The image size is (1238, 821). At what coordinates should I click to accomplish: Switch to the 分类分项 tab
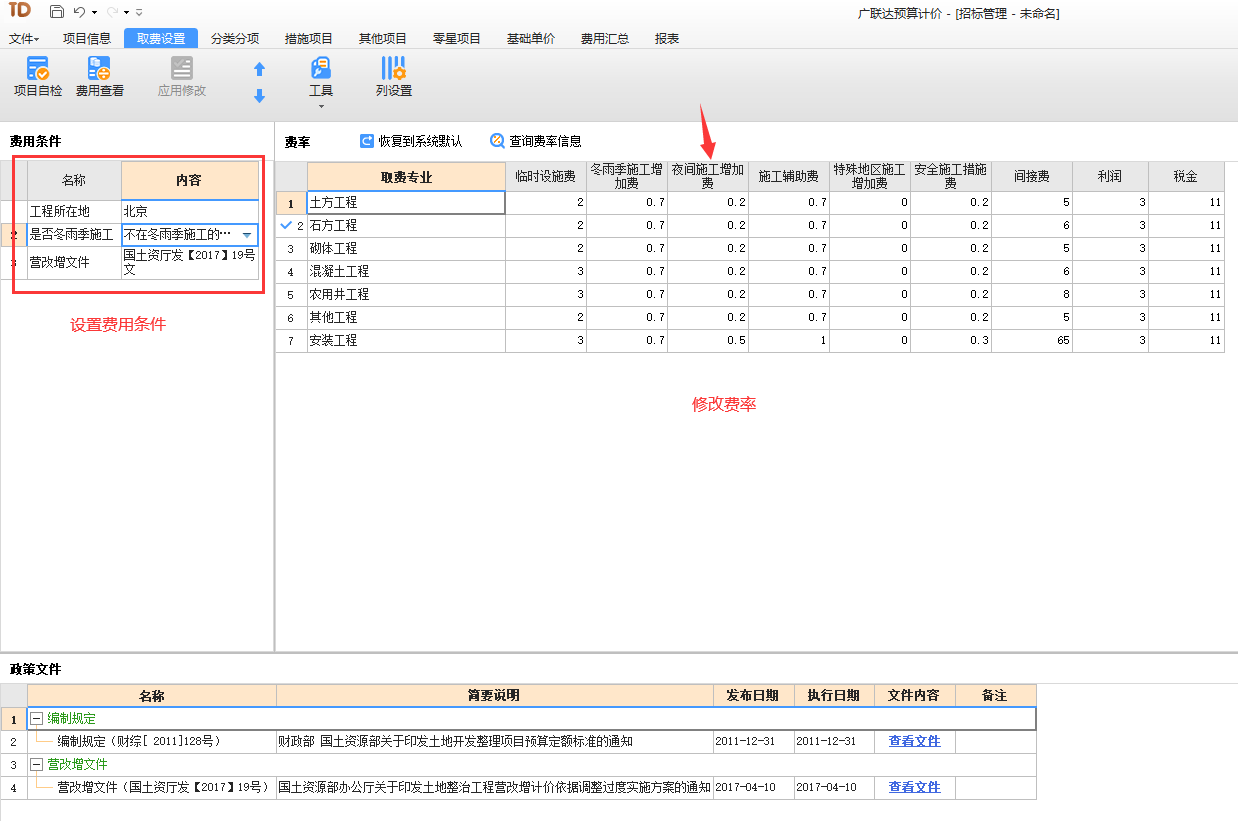[237, 38]
